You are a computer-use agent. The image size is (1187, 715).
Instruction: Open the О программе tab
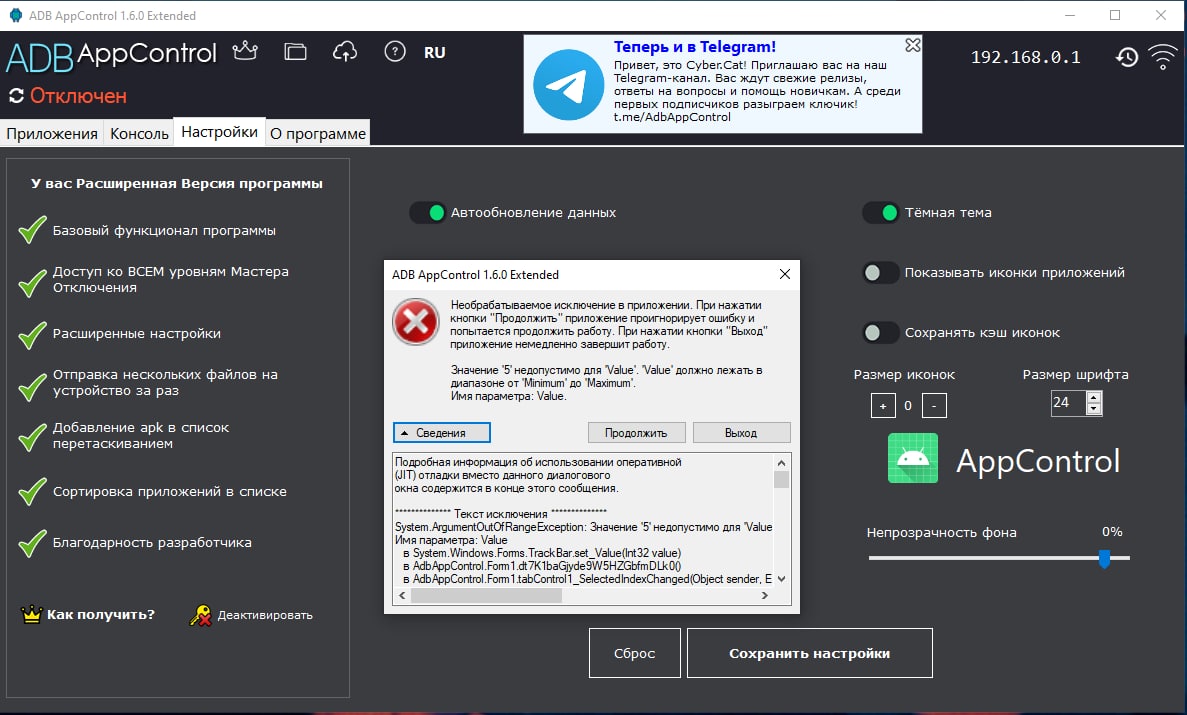[318, 133]
